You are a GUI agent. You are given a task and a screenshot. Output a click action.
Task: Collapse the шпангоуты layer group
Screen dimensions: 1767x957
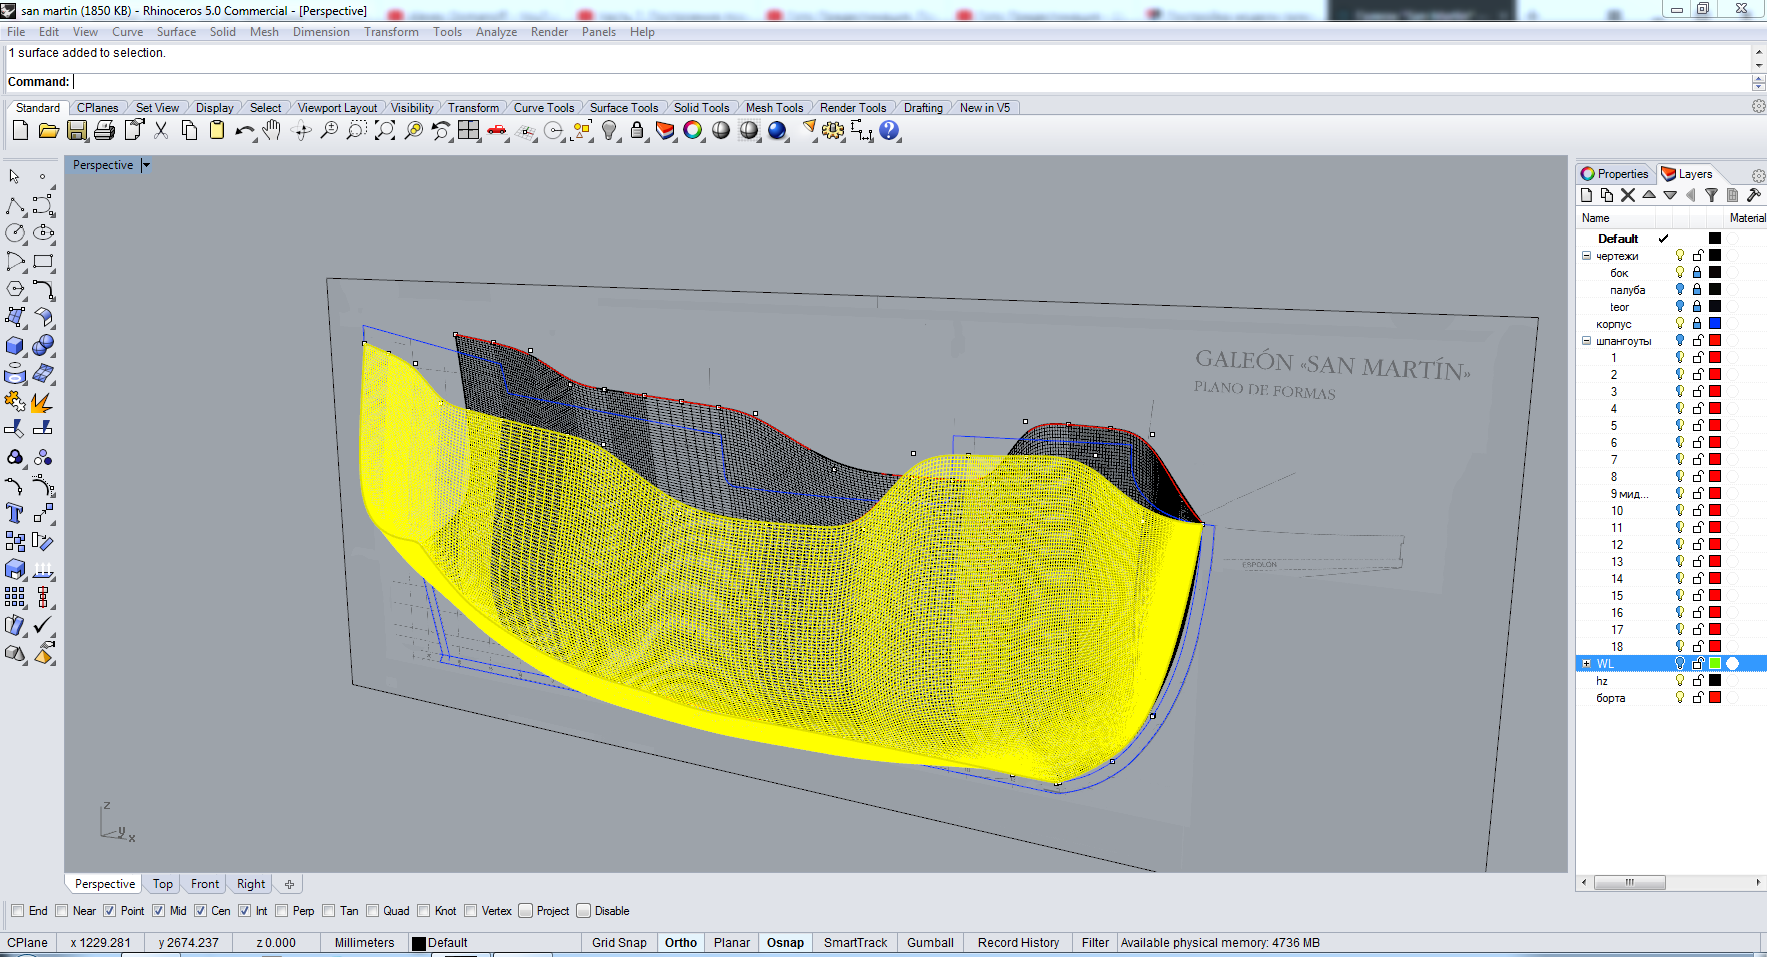pos(1586,341)
